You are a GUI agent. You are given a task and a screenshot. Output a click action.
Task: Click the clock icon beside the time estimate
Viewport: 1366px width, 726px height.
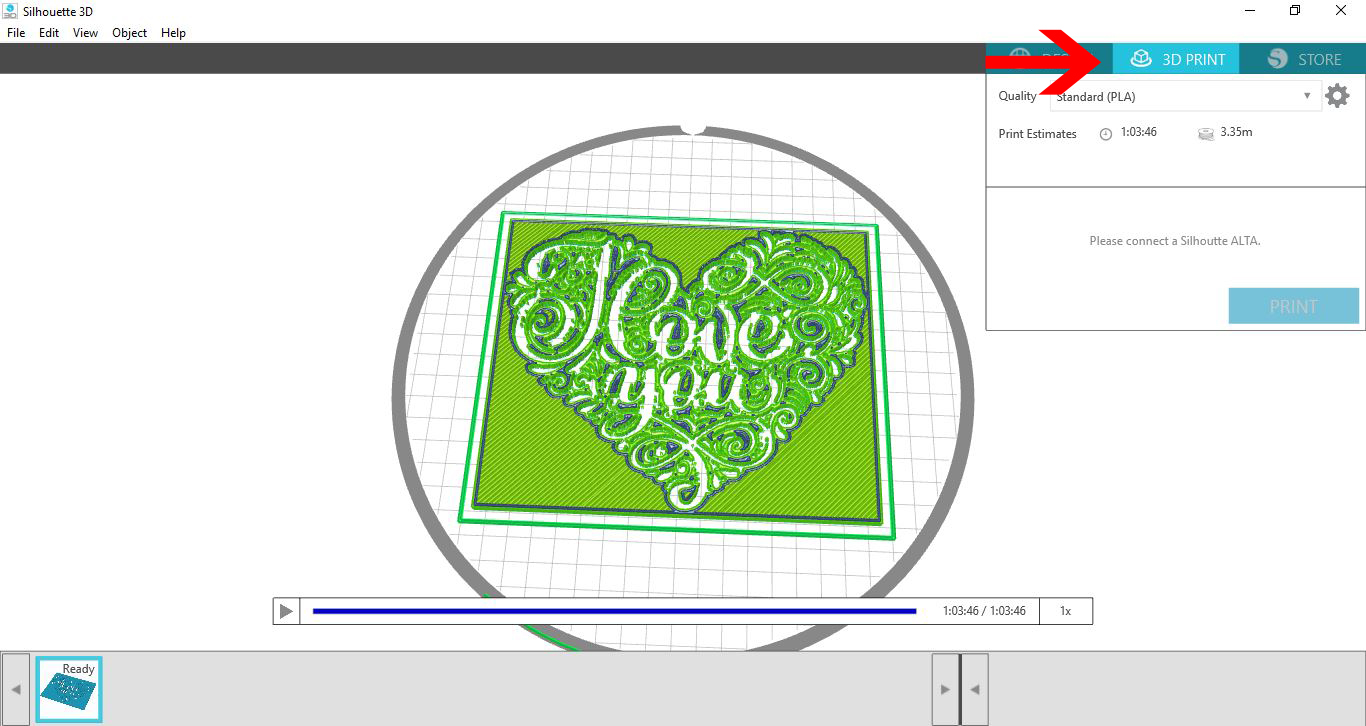pos(1106,134)
